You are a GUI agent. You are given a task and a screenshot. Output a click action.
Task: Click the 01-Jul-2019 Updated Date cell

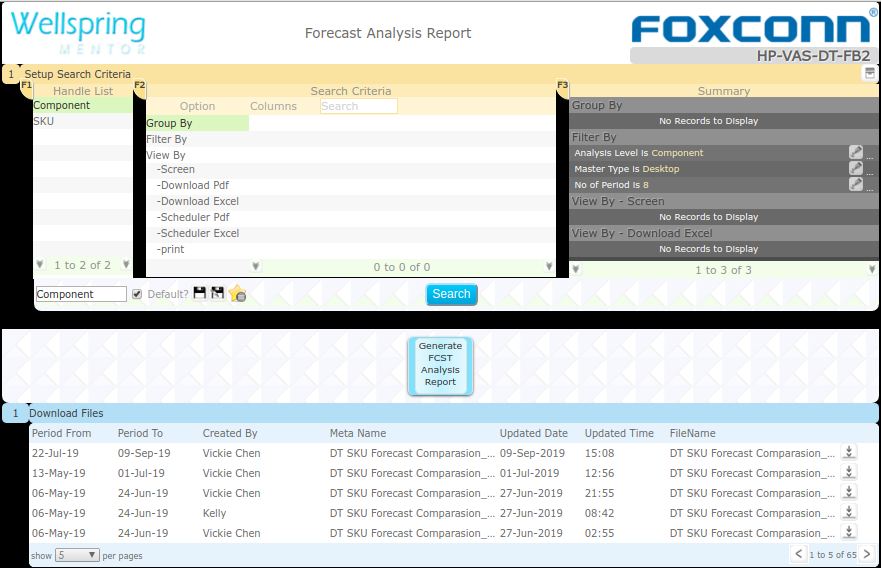click(529, 473)
